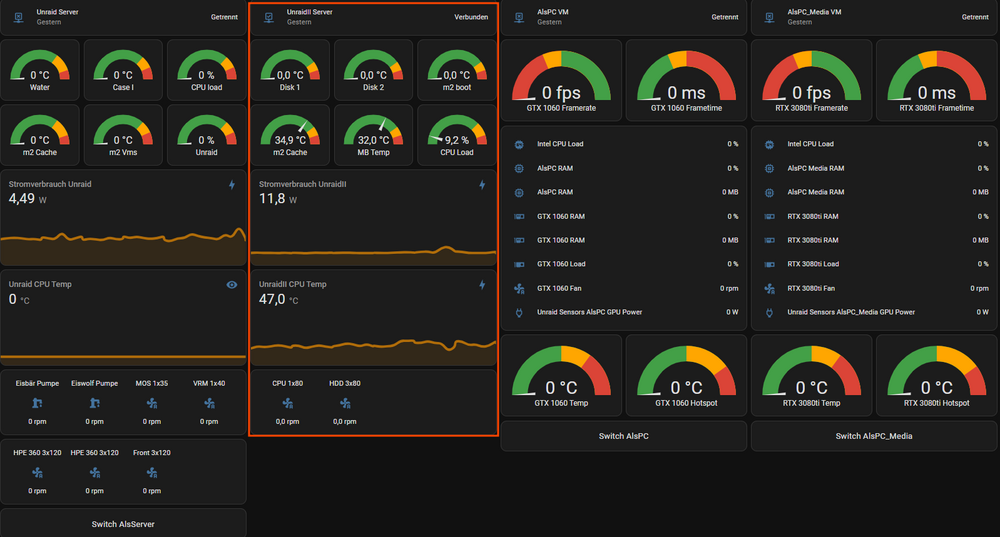
Task: Click the Unraid Server device icon
Action: (x=19, y=17)
